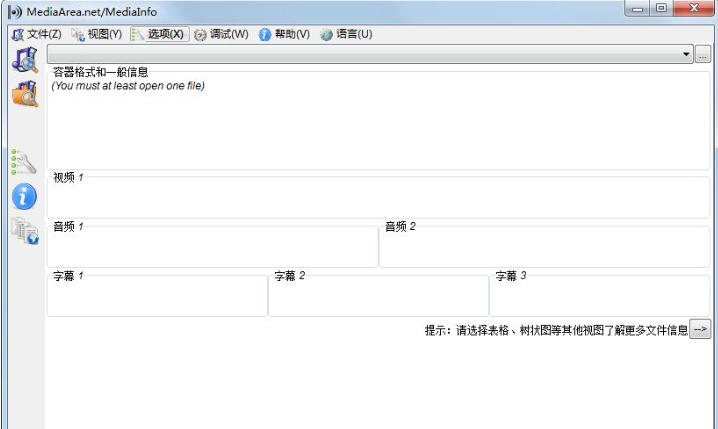Click the open folder sidebar icon
Screen dimensions: 718x429
25,94
